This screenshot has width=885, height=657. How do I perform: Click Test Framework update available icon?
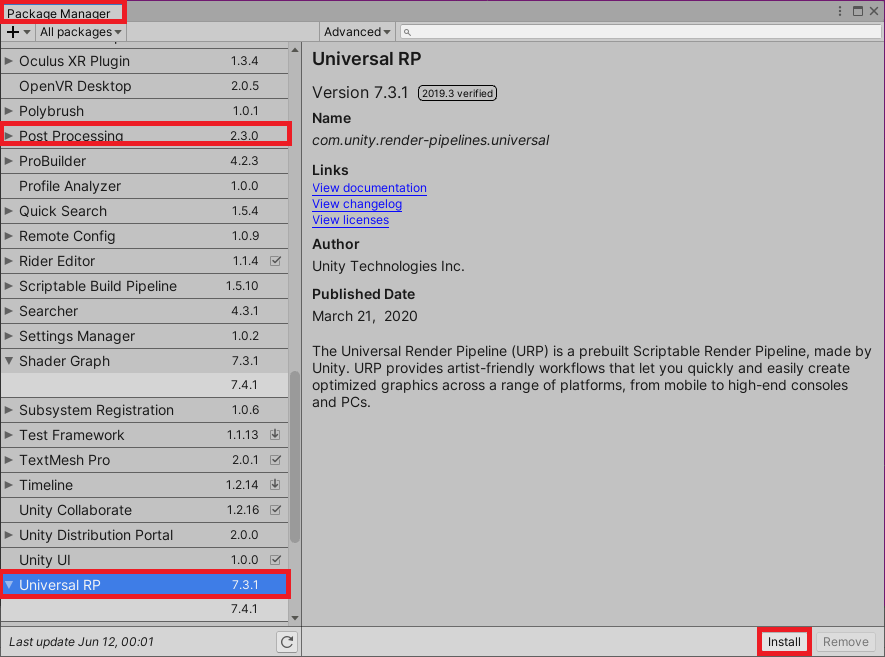(276, 435)
